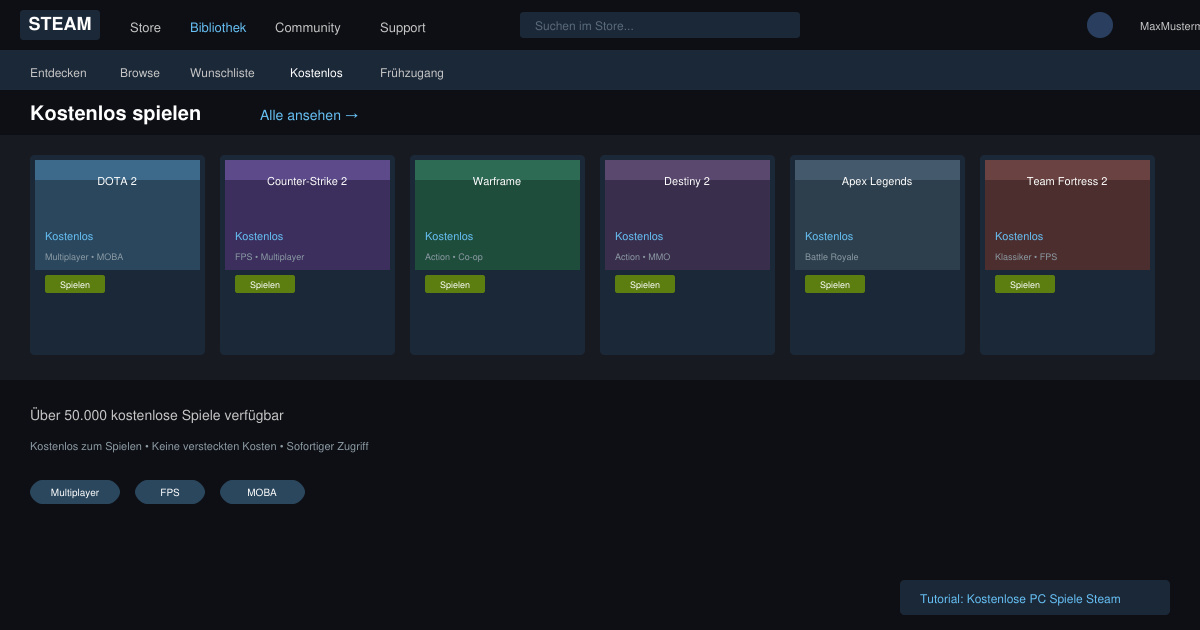
Task: Open the Support menu
Action: tap(403, 28)
